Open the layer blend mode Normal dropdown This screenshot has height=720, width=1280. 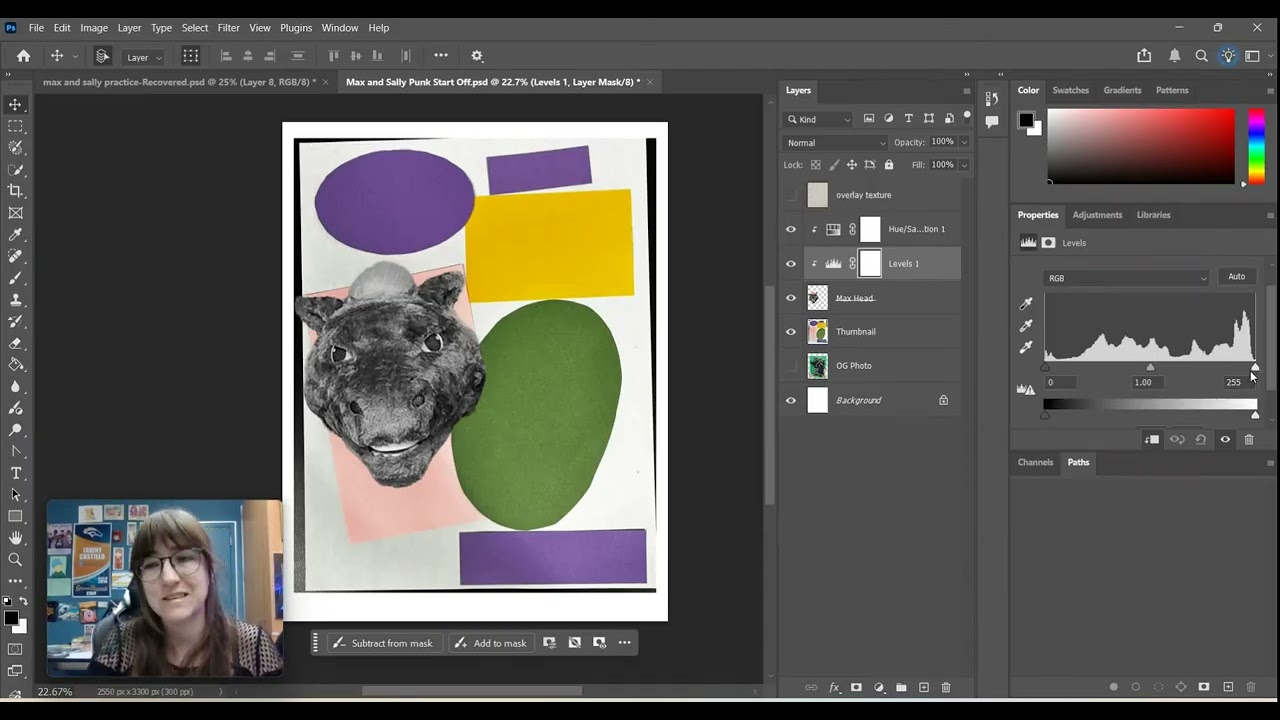pos(835,143)
